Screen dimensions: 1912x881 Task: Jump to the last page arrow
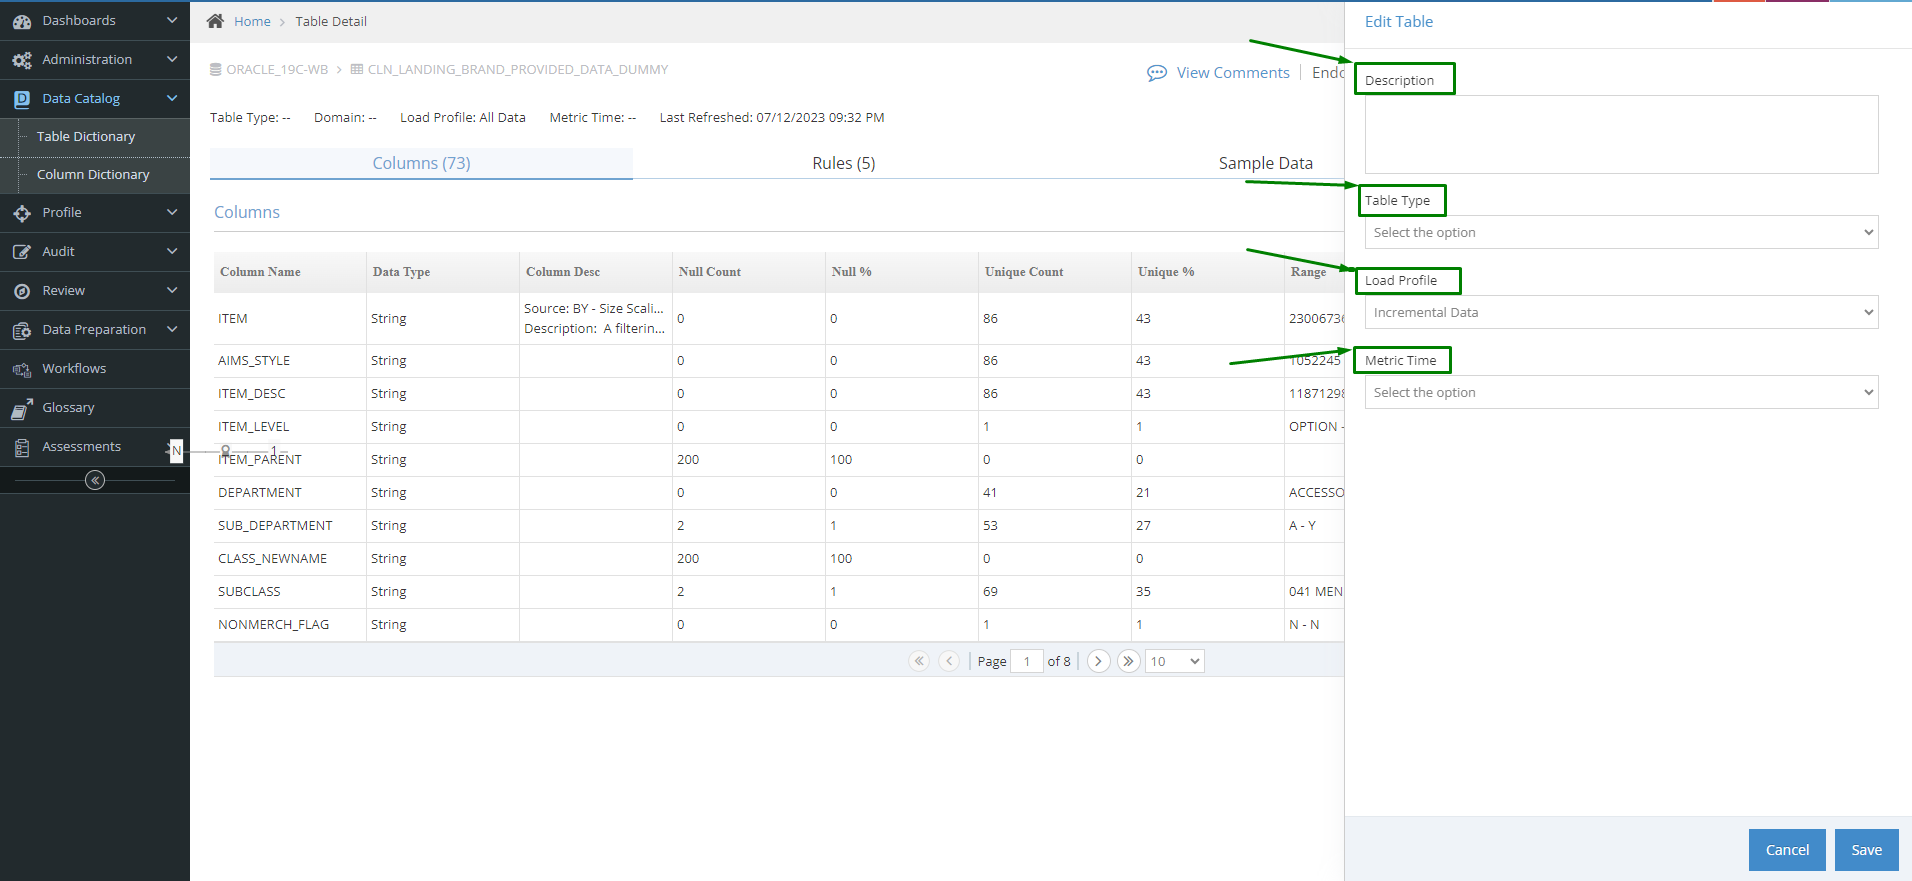(x=1128, y=661)
